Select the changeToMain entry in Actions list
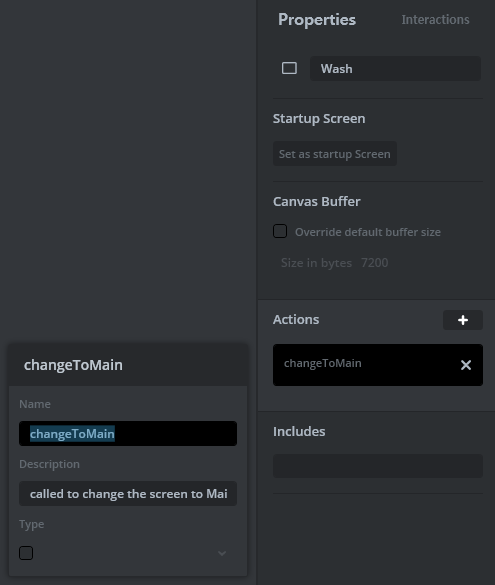This screenshot has width=495, height=585. 377,365
